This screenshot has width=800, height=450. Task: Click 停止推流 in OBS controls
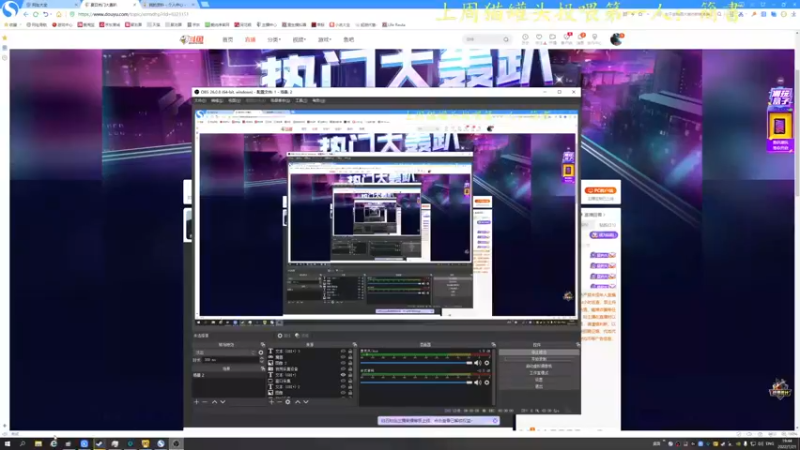[x=539, y=352]
